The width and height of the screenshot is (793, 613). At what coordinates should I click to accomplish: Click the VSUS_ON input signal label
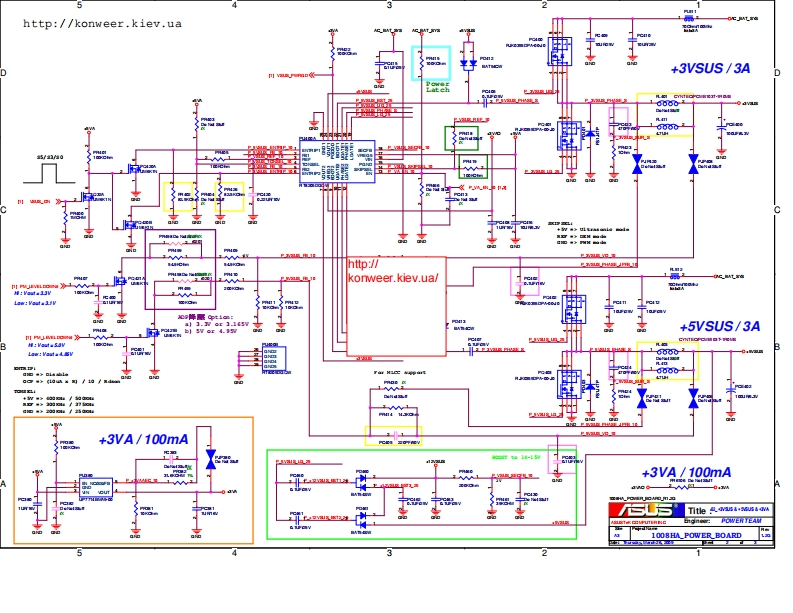click(42, 201)
